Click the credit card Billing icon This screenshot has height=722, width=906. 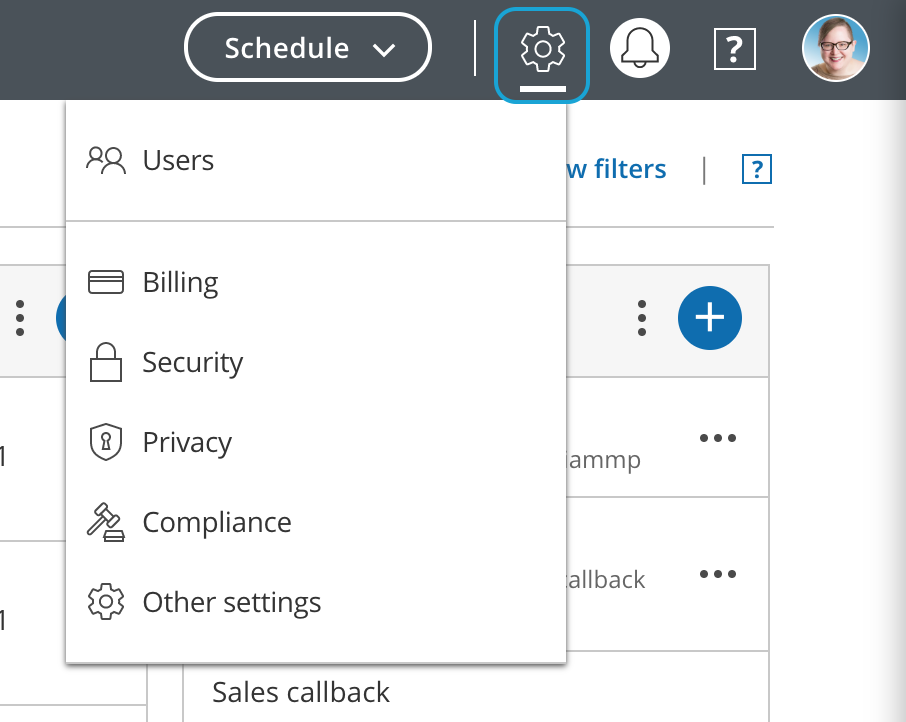(x=106, y=282)
